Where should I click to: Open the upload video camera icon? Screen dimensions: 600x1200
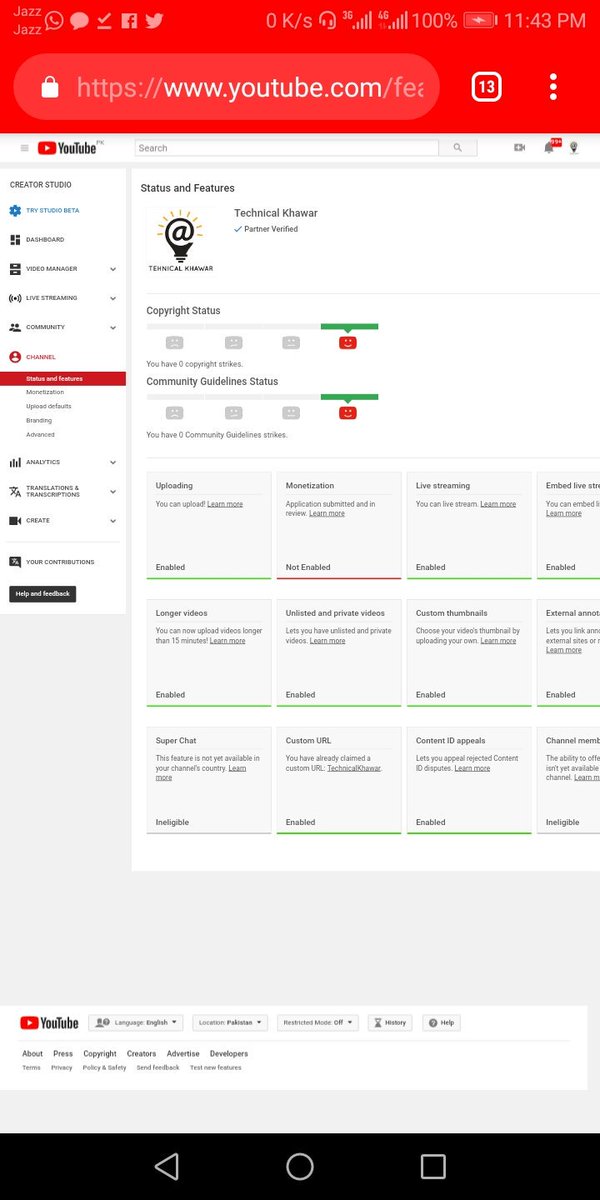(x=520, y=148)
